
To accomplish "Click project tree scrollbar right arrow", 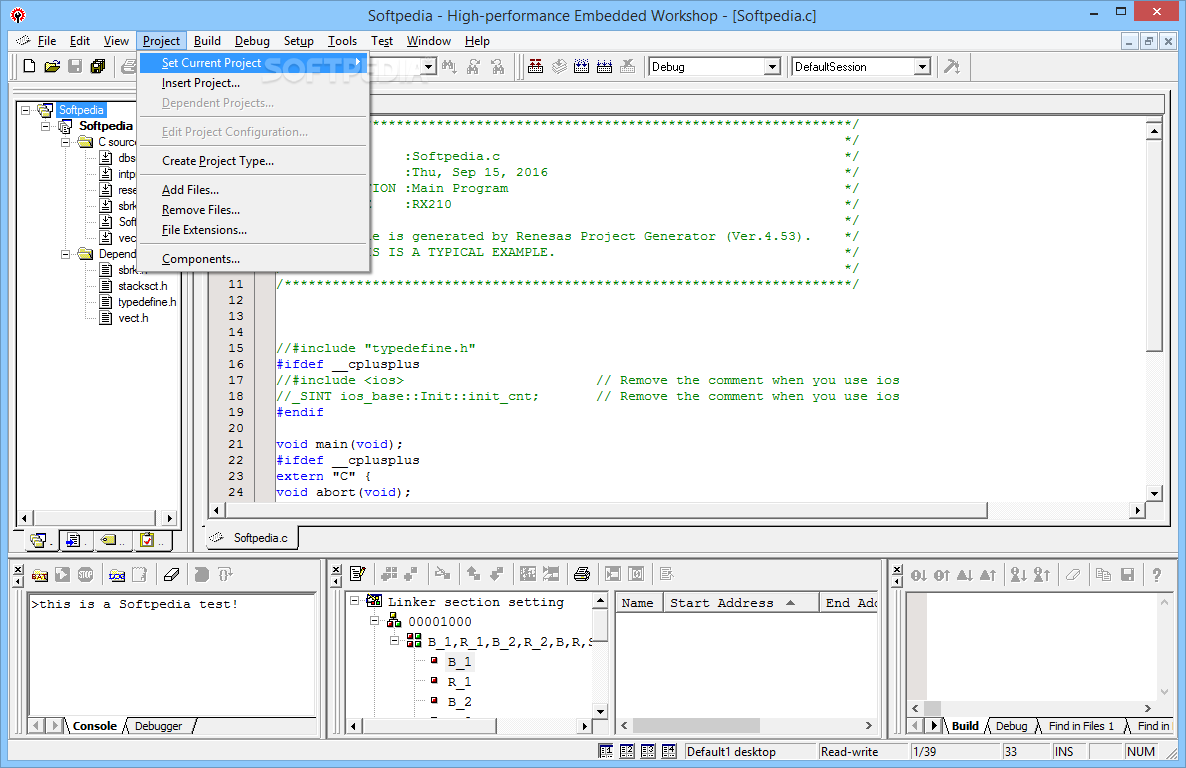I will tap(169, 518).
